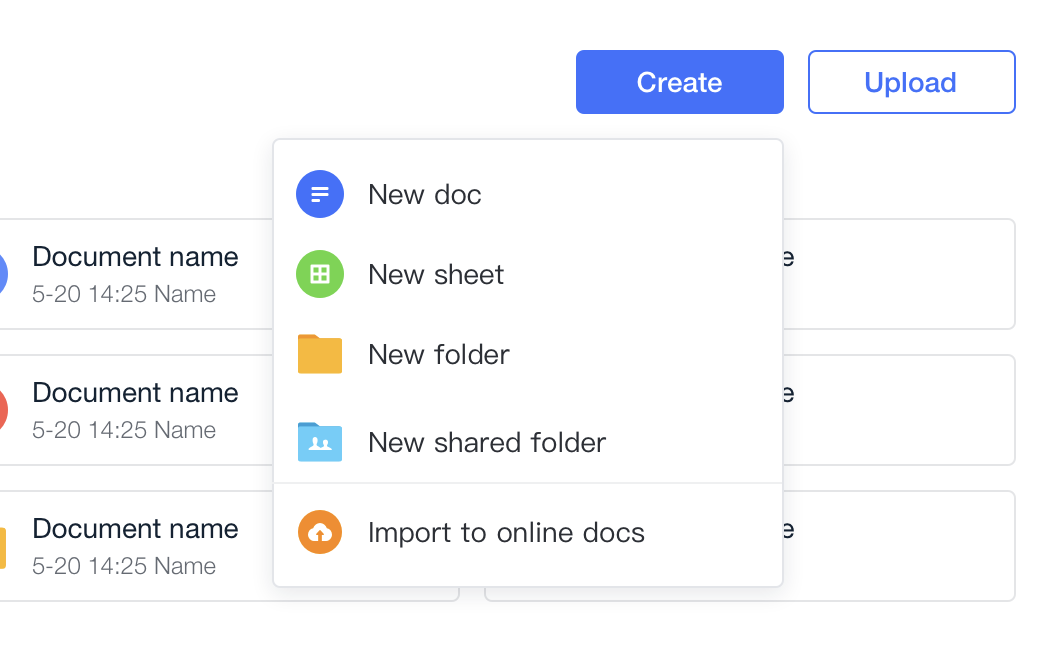
Task: Click the blue New doc icon
Action: [320, 194]
